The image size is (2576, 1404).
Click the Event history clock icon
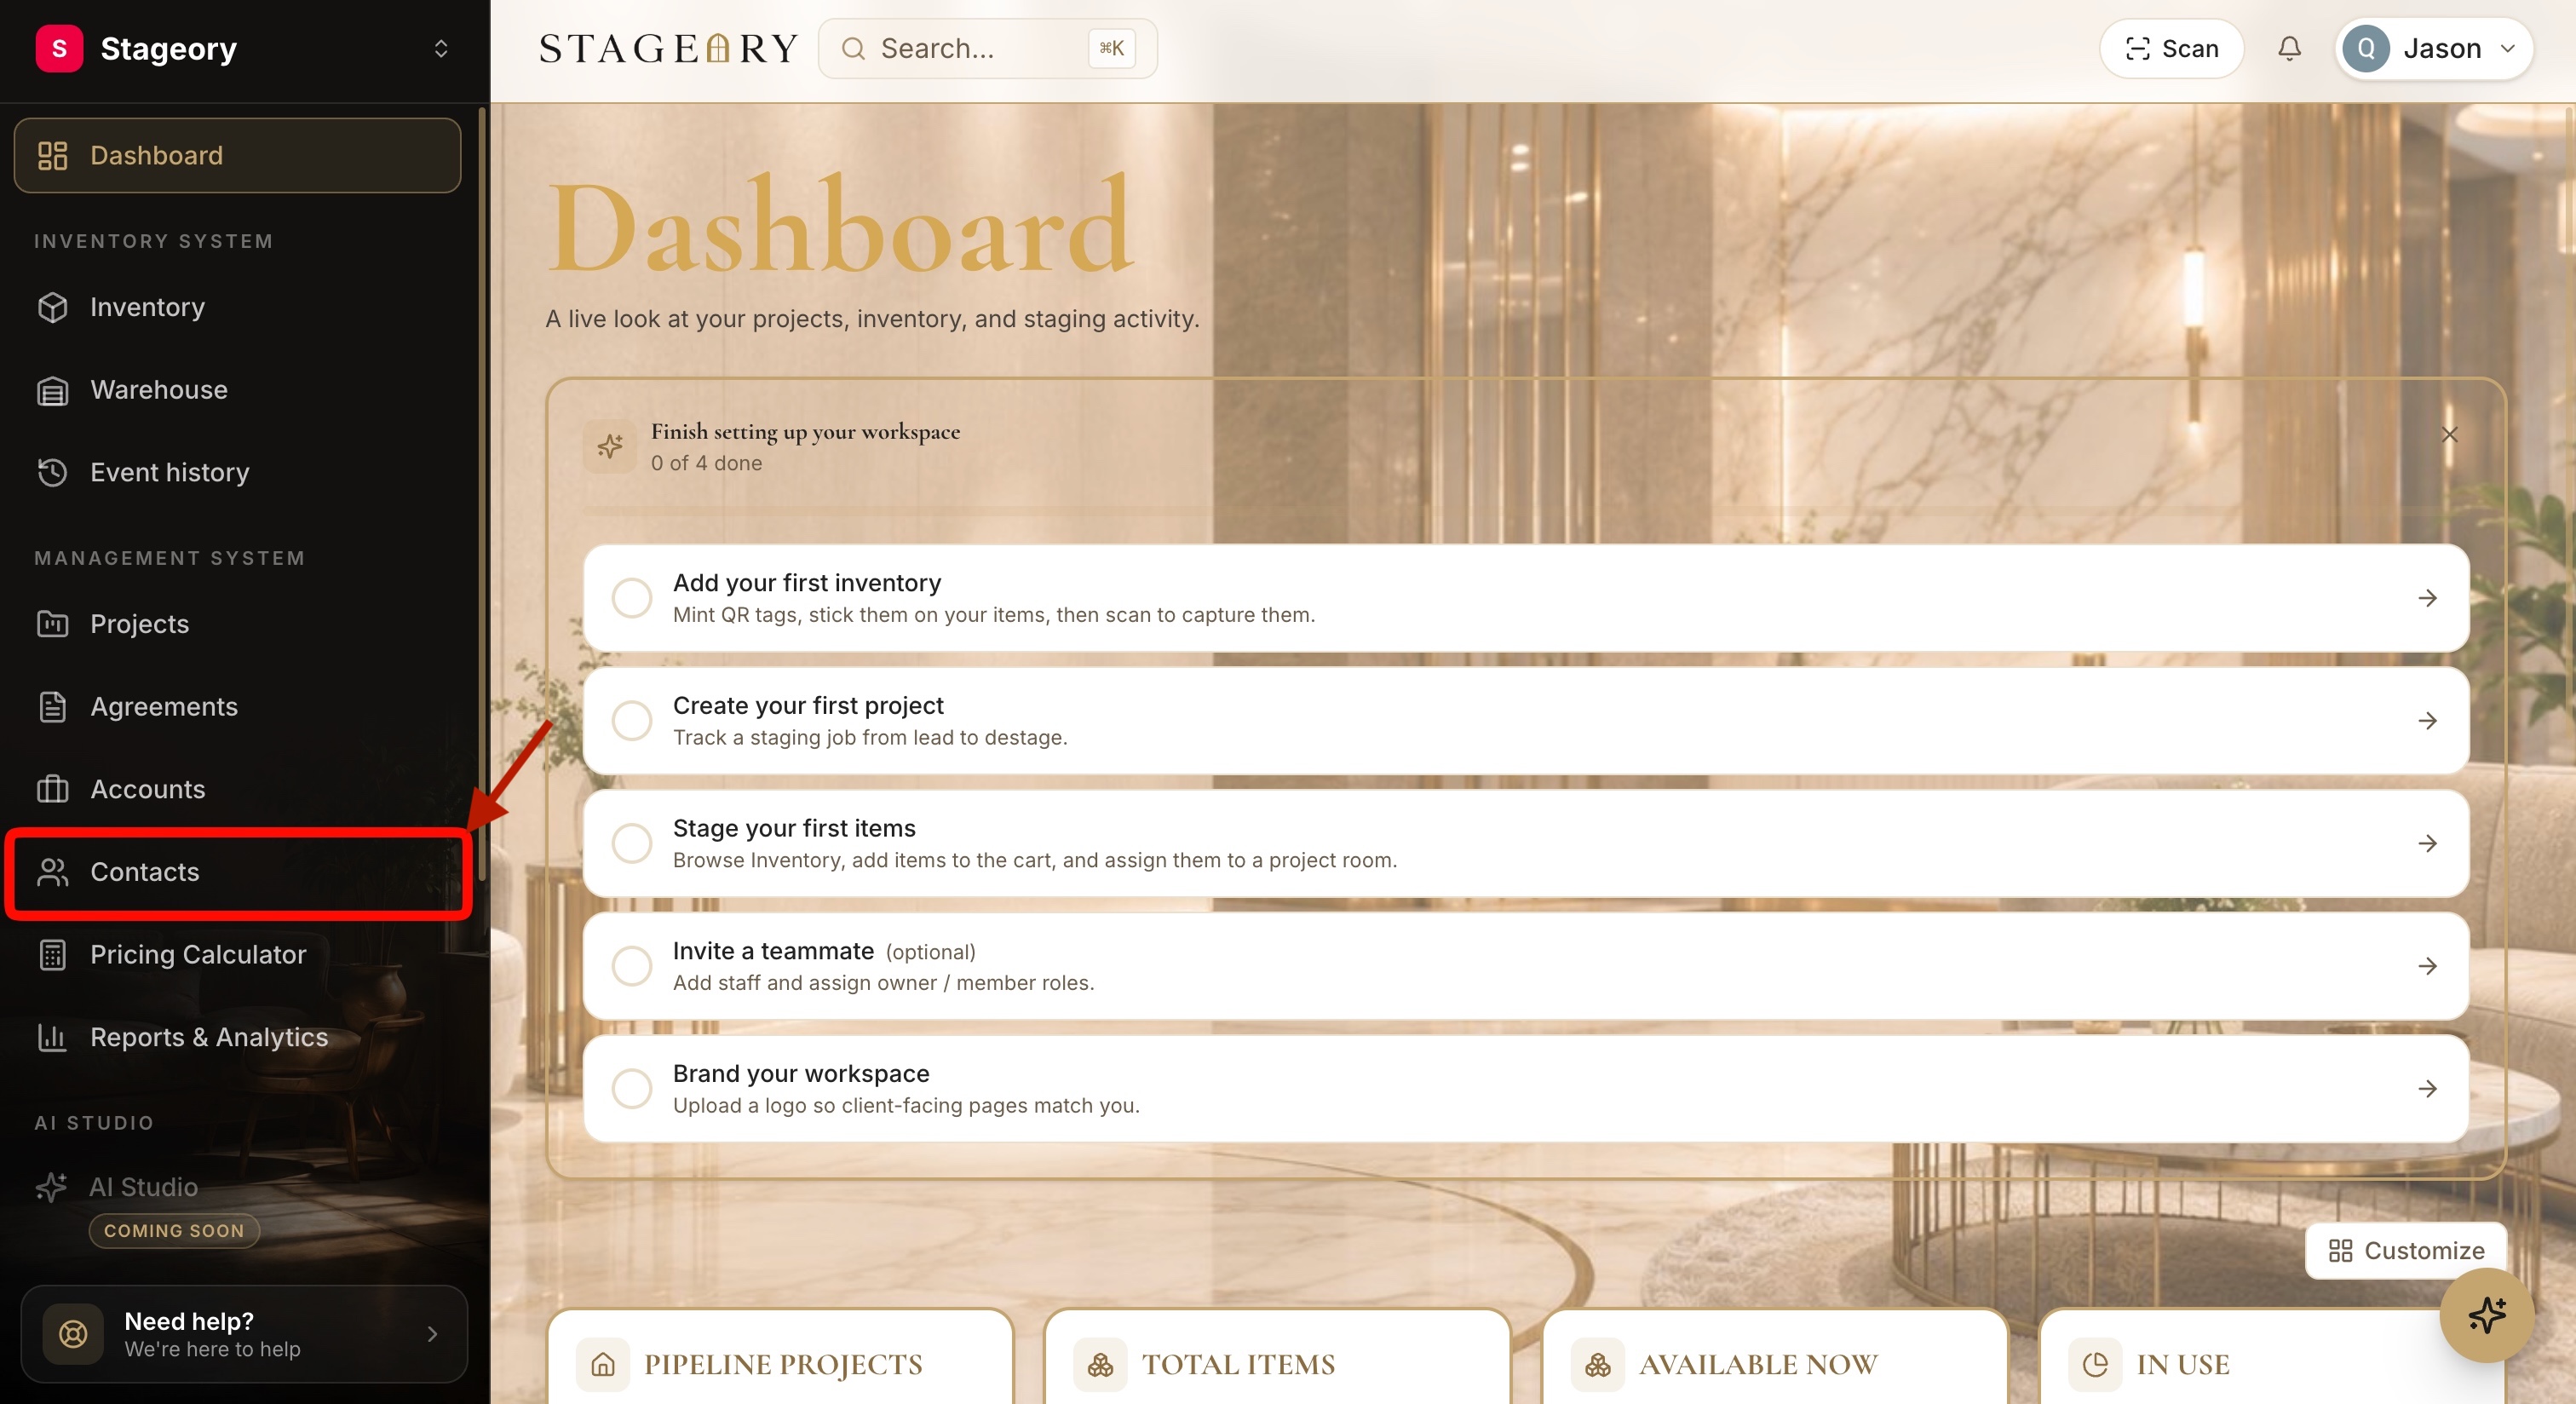click(x=52, y=472)
